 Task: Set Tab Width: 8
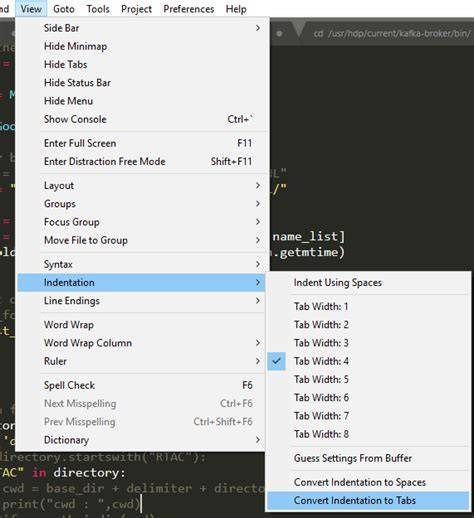368,434
